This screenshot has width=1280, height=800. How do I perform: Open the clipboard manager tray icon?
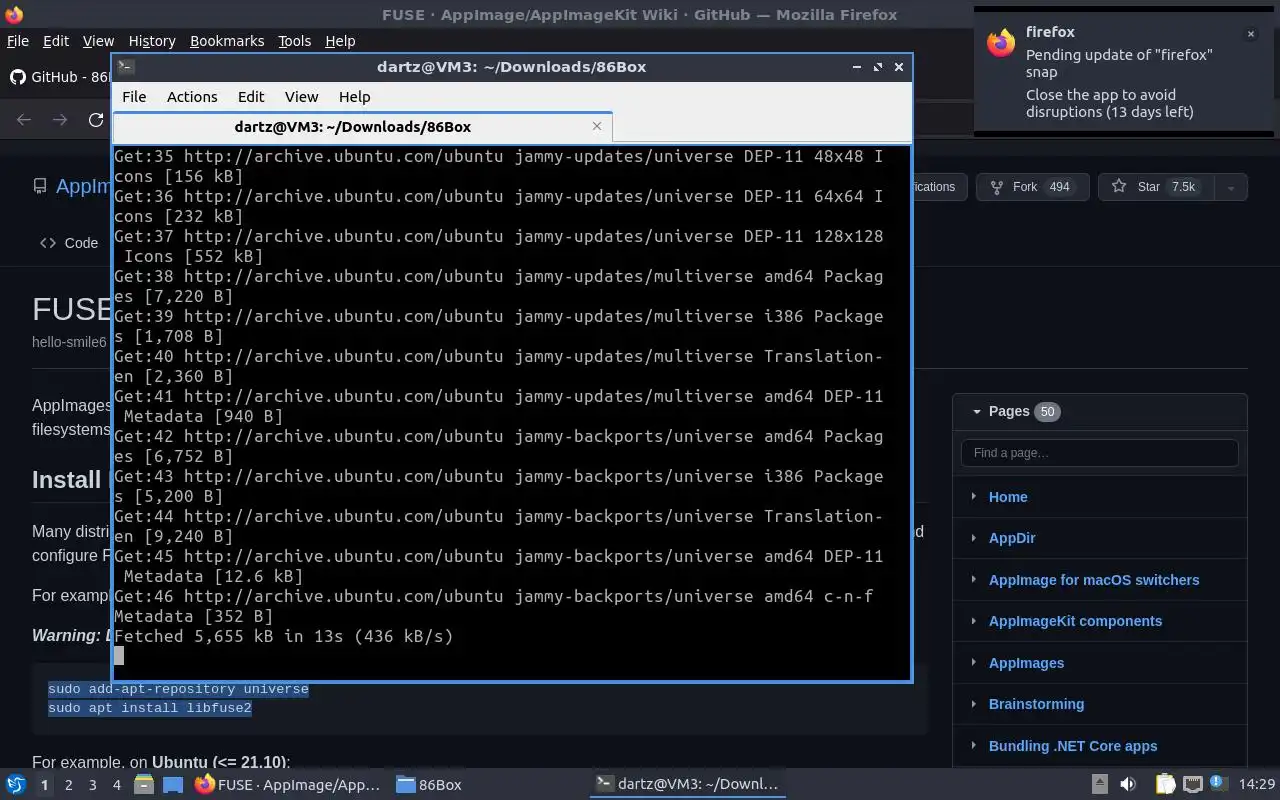(1165, 785)
